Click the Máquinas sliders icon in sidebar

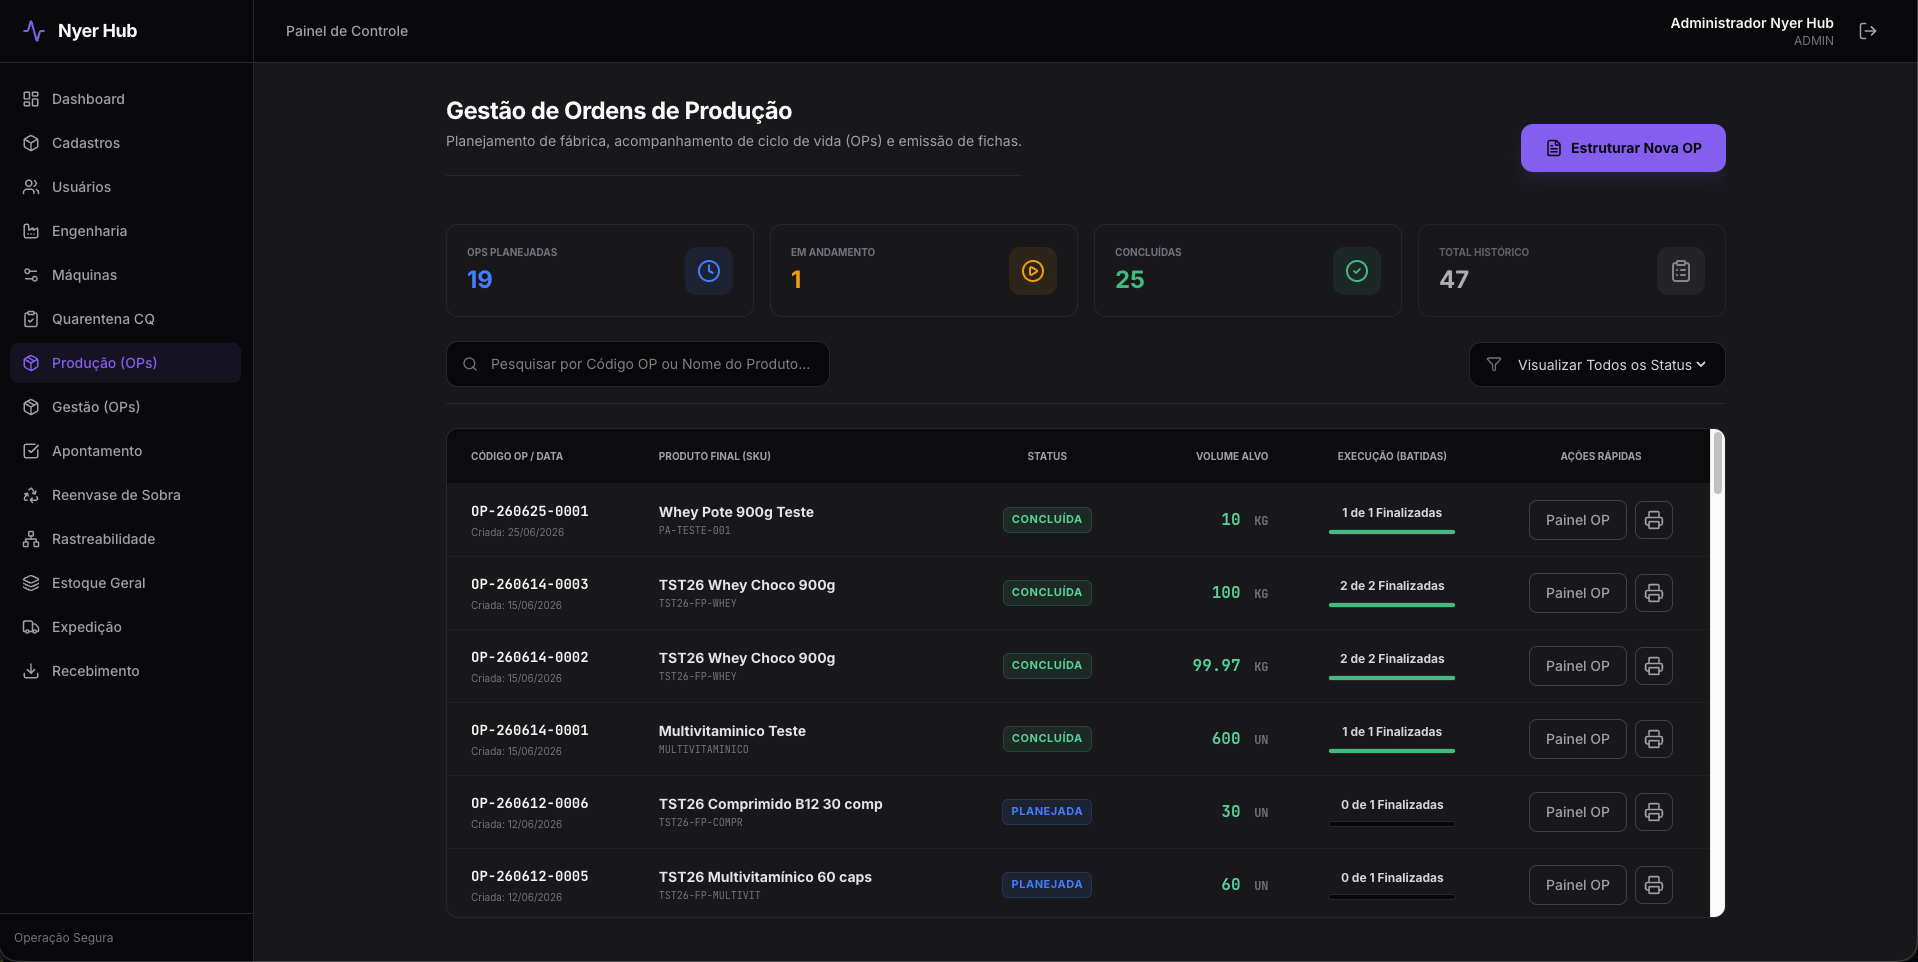click(x=31, y=275)
